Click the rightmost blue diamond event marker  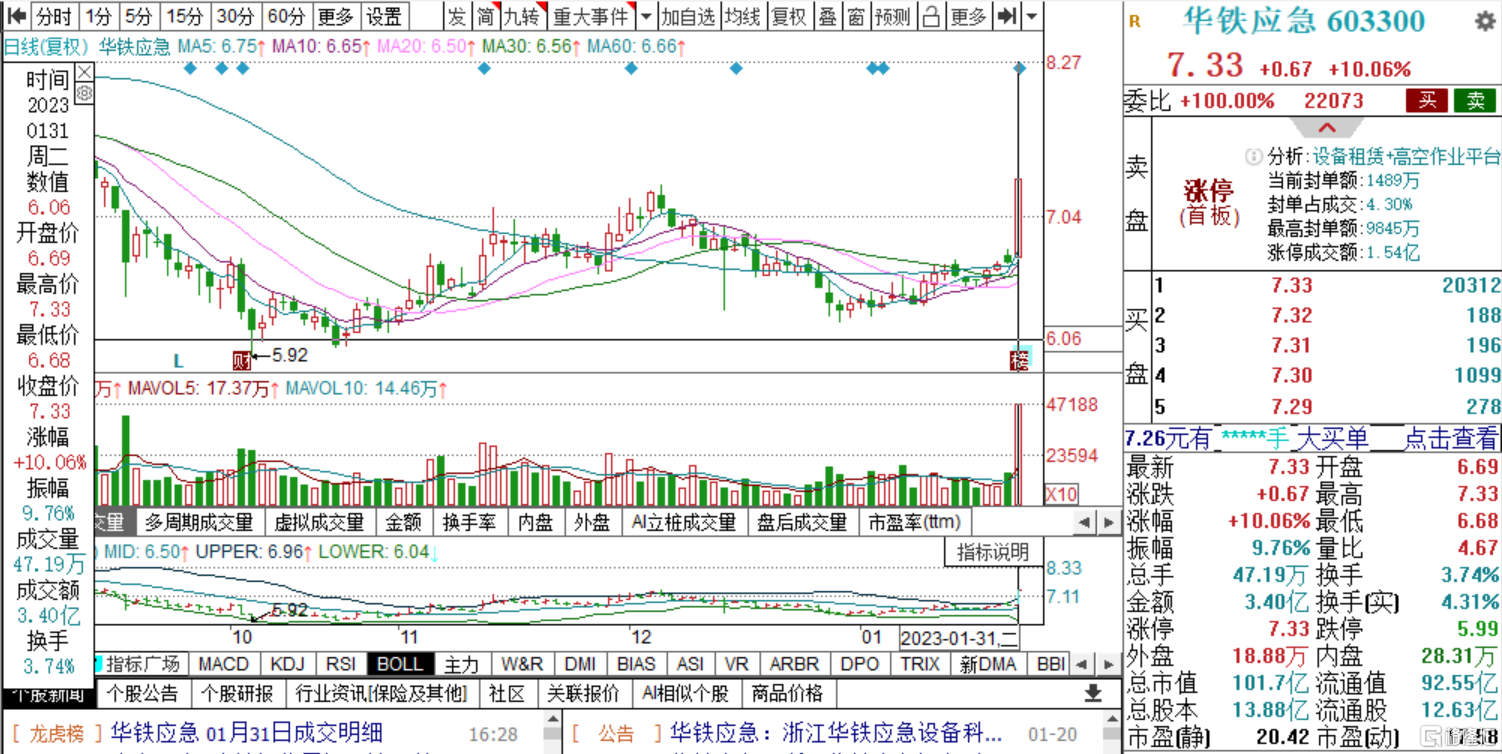pyautogui.click(x=1019, y=68)
